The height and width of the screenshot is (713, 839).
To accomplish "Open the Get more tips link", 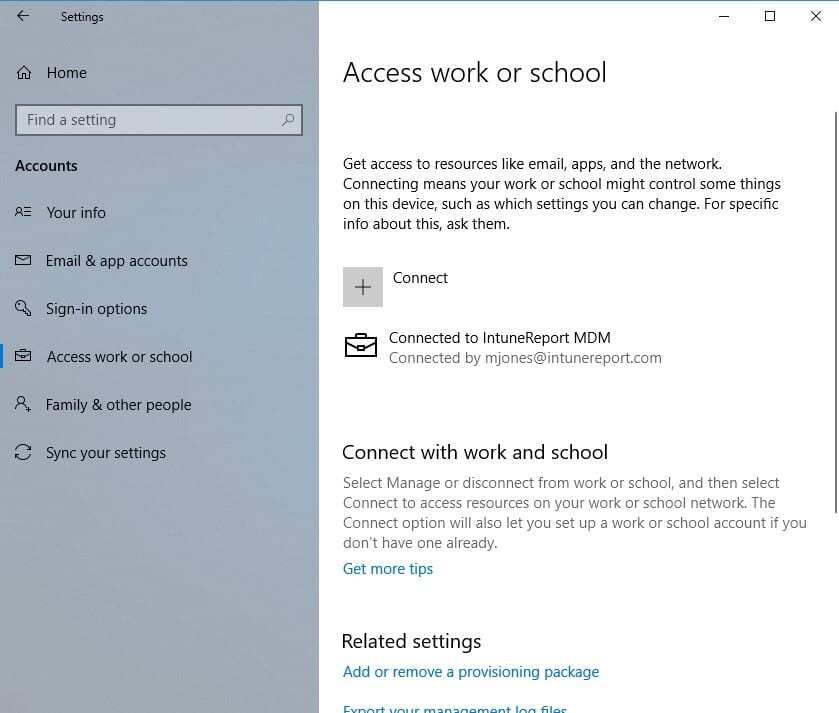I will coord(387,568).
